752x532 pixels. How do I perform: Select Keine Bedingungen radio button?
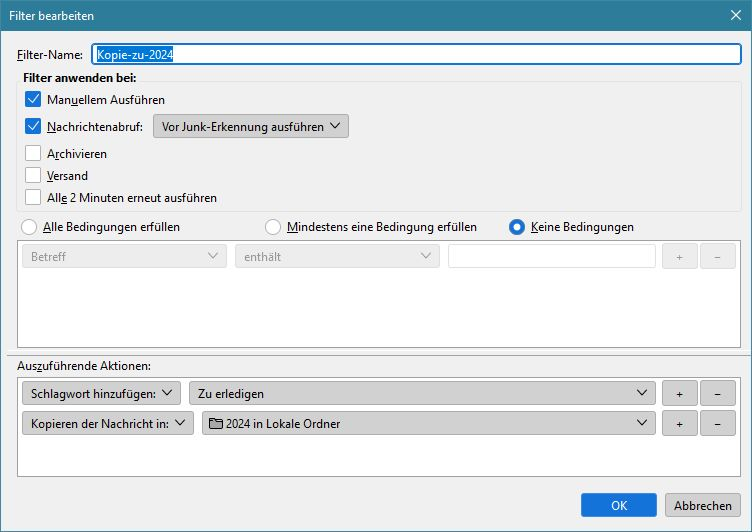point(517,227)
